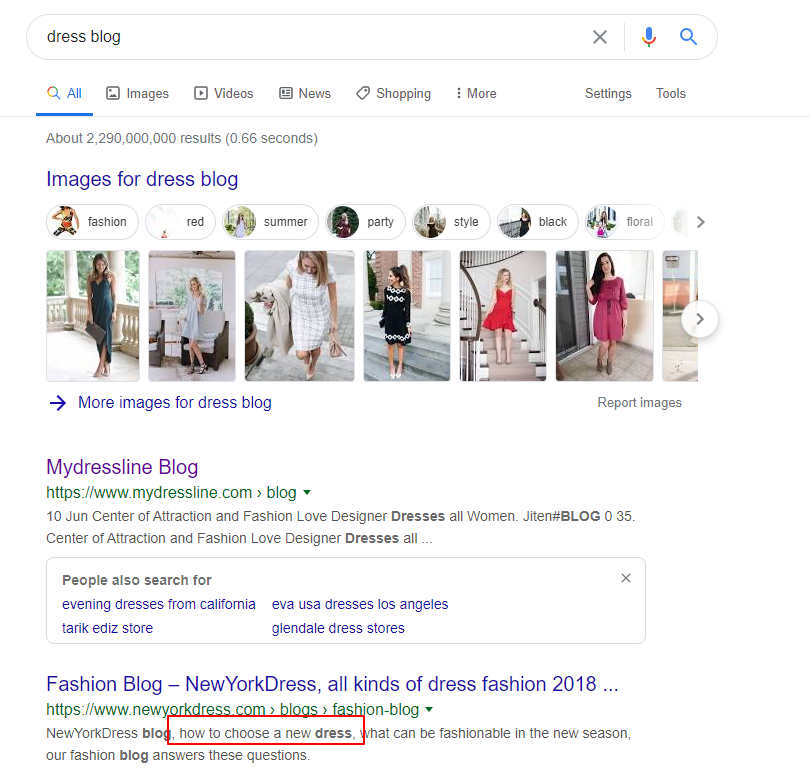Open the thumbnail of the light blue dress

pos(192,316)
